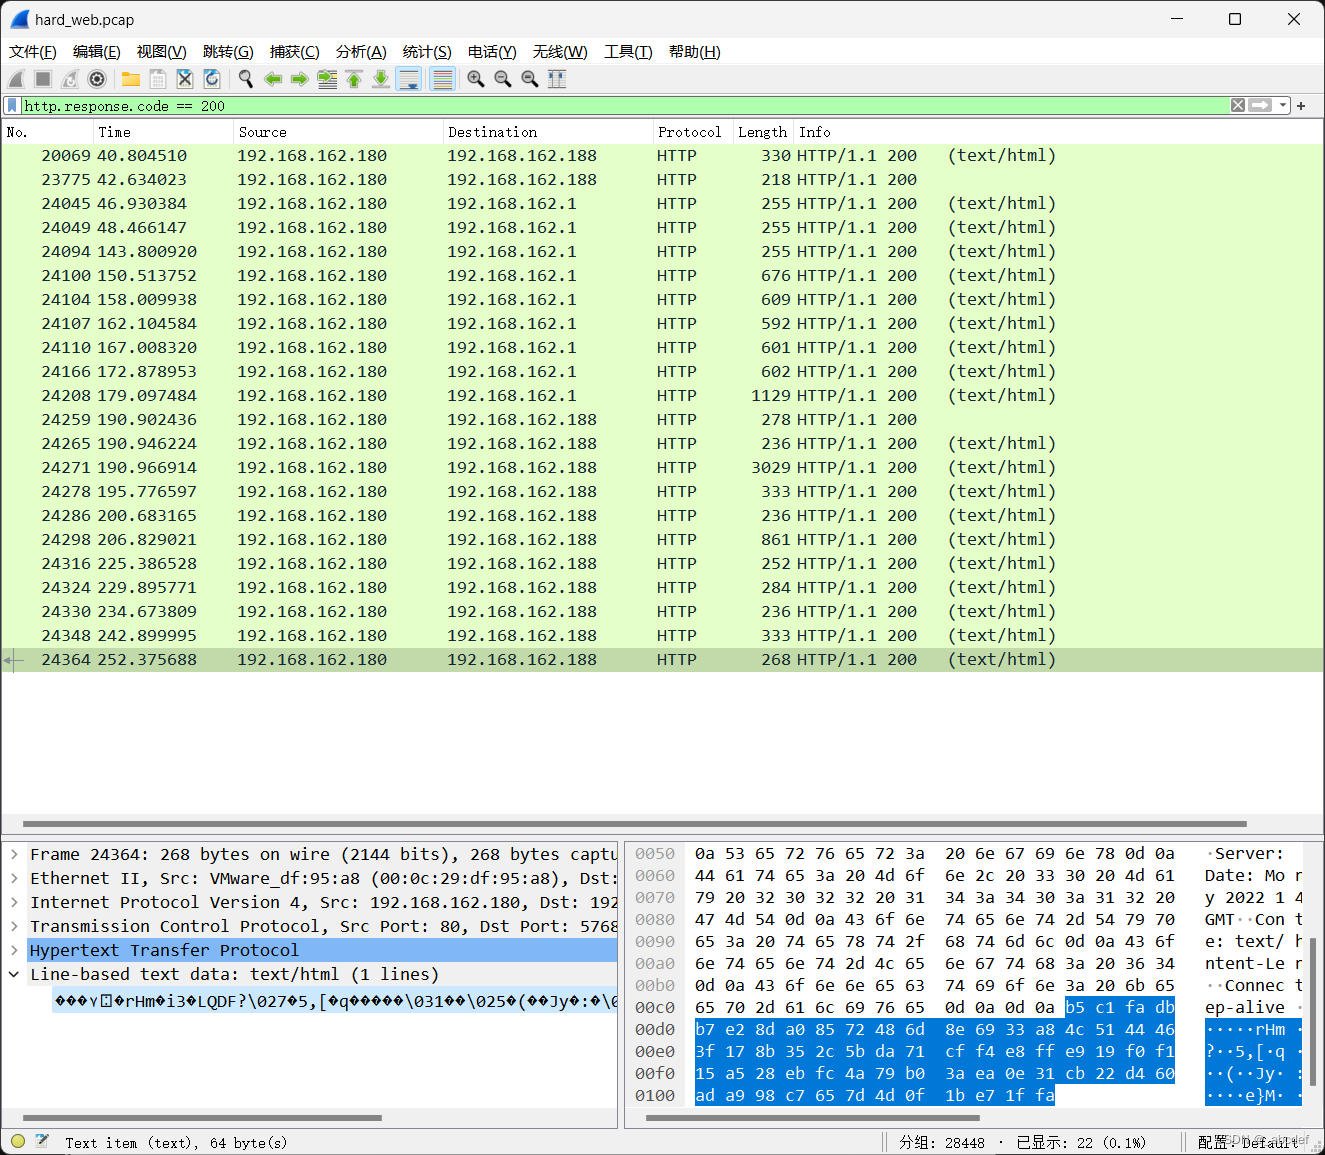
Task: Sort by the No. column header
Action: pyautogui.click(x=47, y=132)
